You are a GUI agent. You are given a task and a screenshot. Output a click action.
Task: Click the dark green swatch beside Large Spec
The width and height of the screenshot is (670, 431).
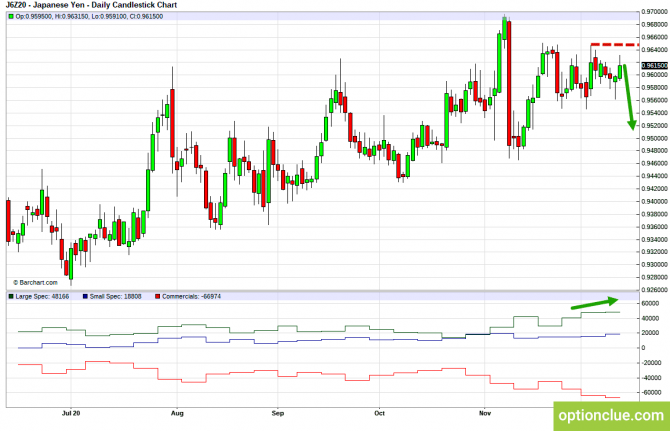click(x=11, y=296)
